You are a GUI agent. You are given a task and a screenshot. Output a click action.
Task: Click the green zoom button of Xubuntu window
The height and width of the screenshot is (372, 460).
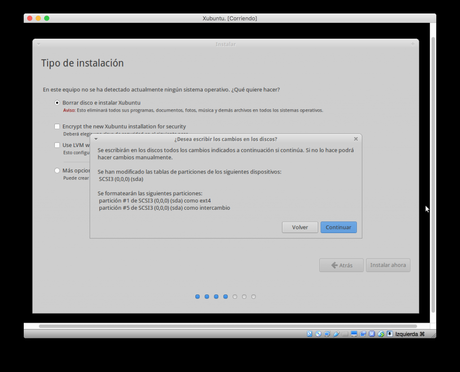[47, 18]
